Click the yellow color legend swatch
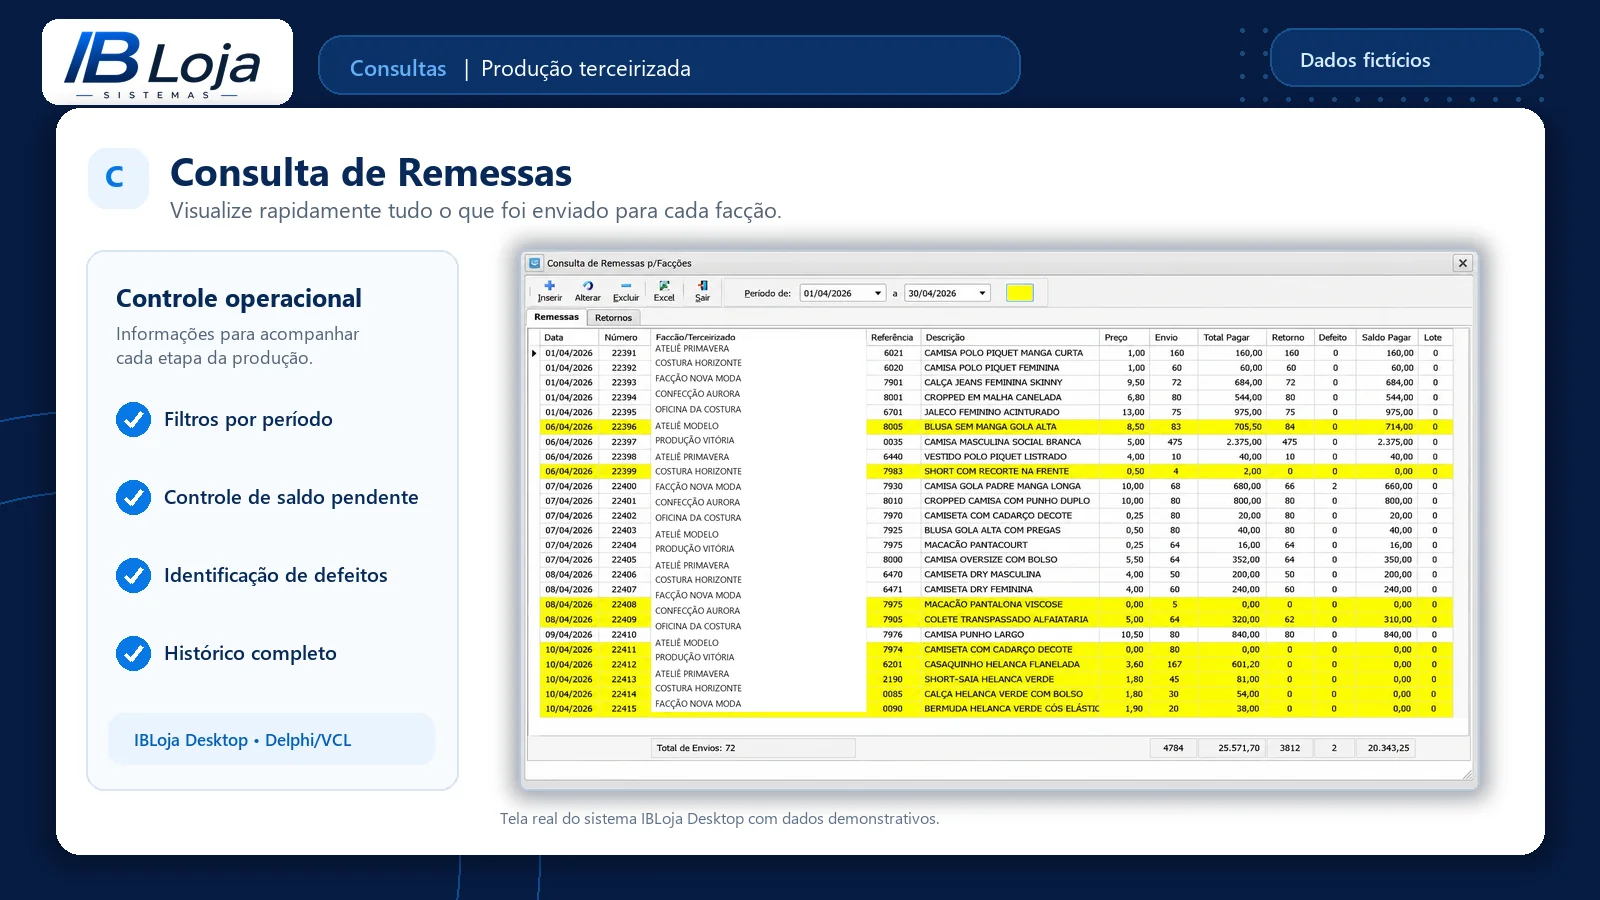This screenshot has height=900, width=1600. (1020, 293)
